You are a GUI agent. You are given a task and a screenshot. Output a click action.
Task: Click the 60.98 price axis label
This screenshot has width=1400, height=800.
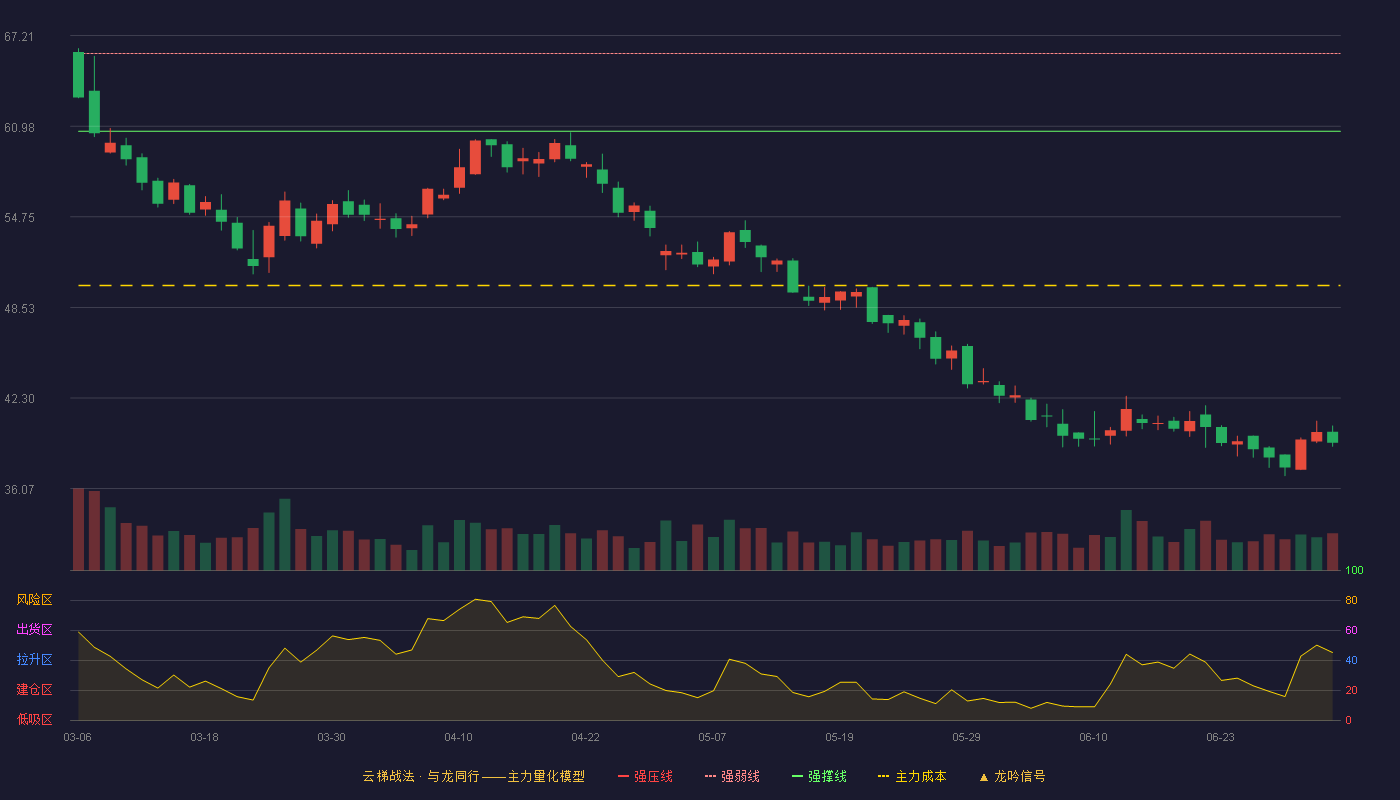(x=19, y=128)
